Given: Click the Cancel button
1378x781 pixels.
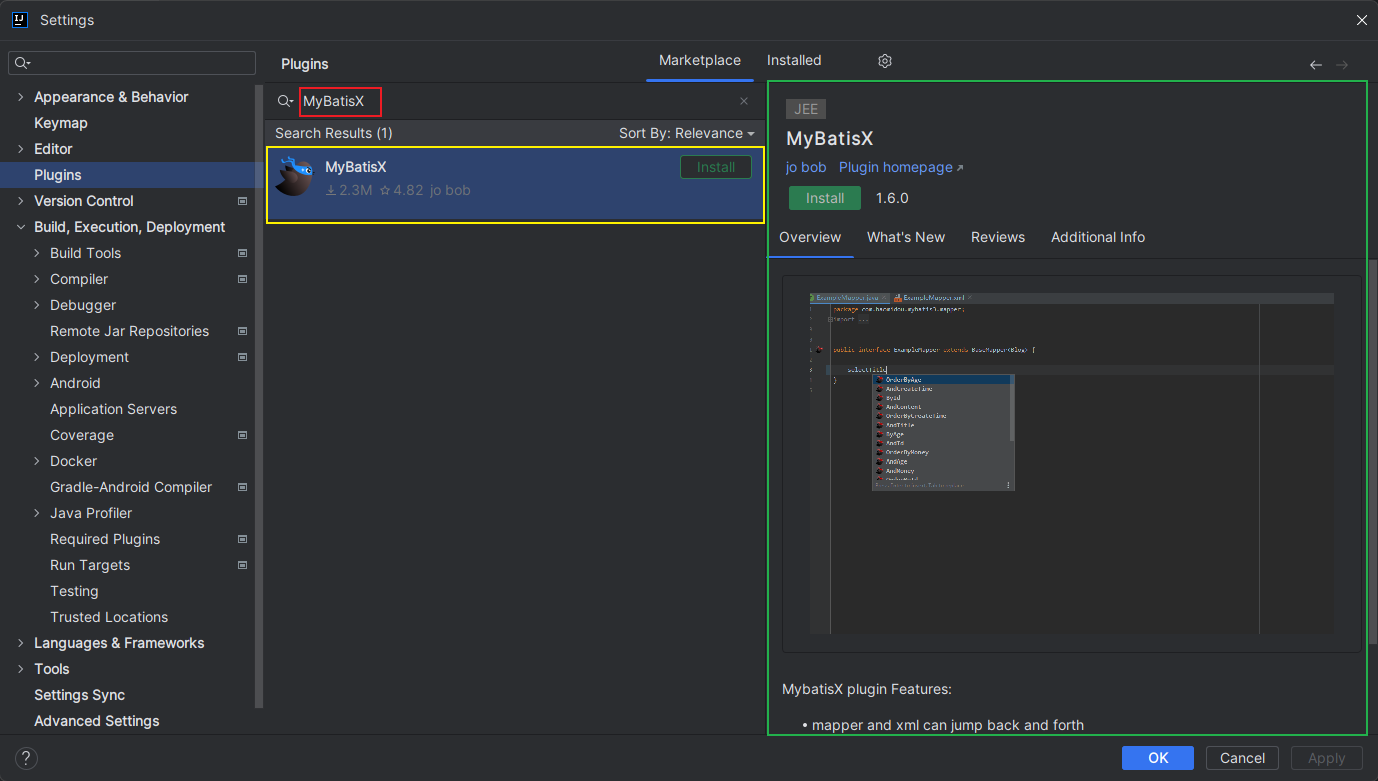Looking at the screenshot, I should 1243,758.
